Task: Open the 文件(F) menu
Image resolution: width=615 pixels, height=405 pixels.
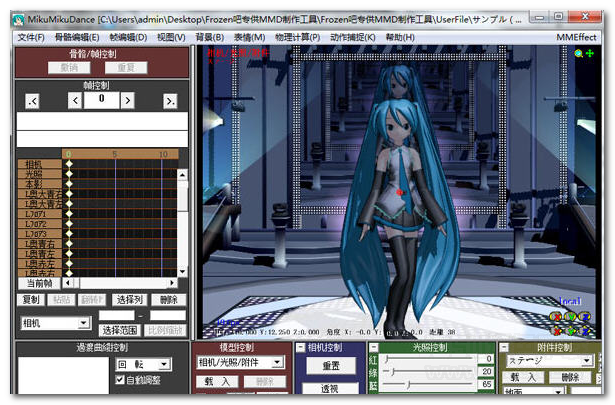Action: pyautogui.click(x=31, y=37)
